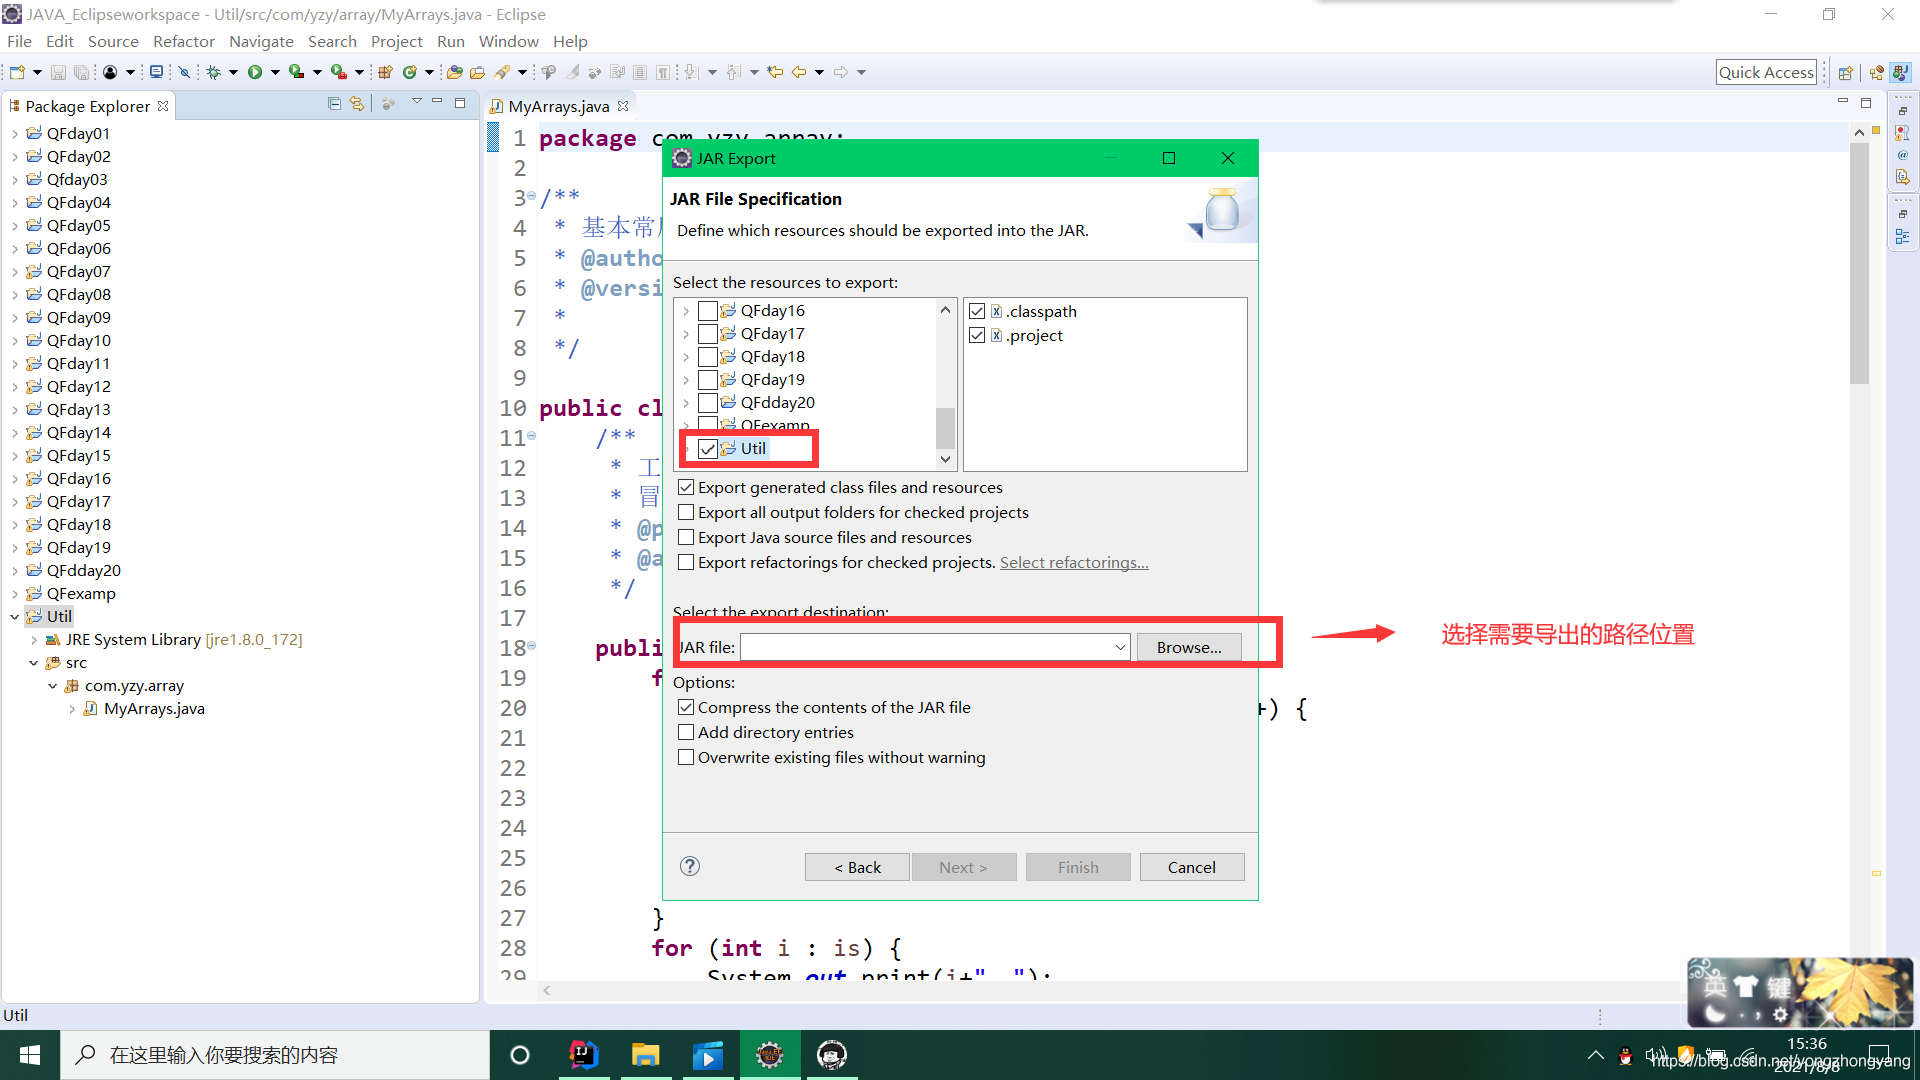Click the Previous Annotation toolbar icon
Screen dimensions: 1920x1080
734,72
